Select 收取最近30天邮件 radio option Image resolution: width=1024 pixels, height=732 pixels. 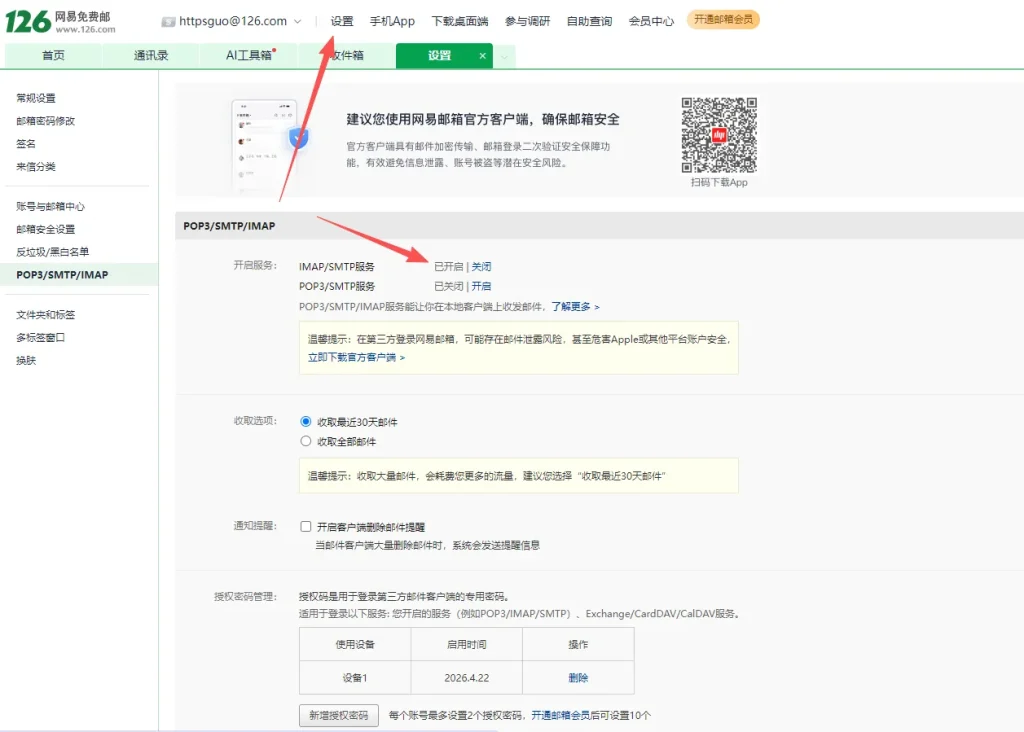click(x=306, y=422)
